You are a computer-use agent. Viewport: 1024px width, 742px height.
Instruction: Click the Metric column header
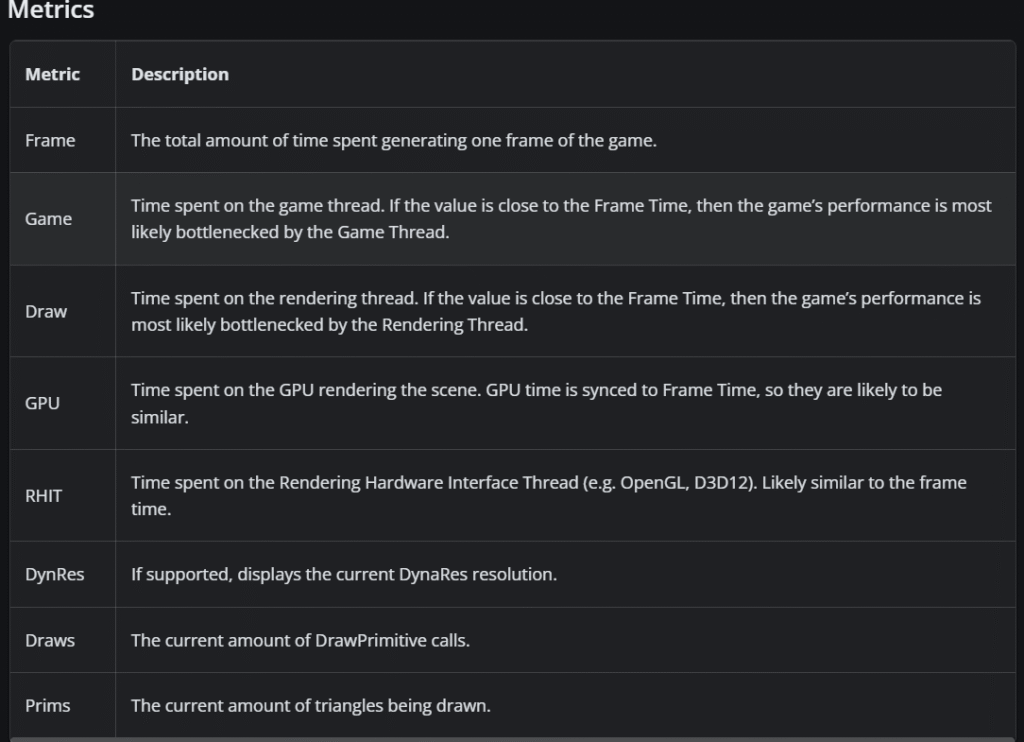(x=52, y=74)
